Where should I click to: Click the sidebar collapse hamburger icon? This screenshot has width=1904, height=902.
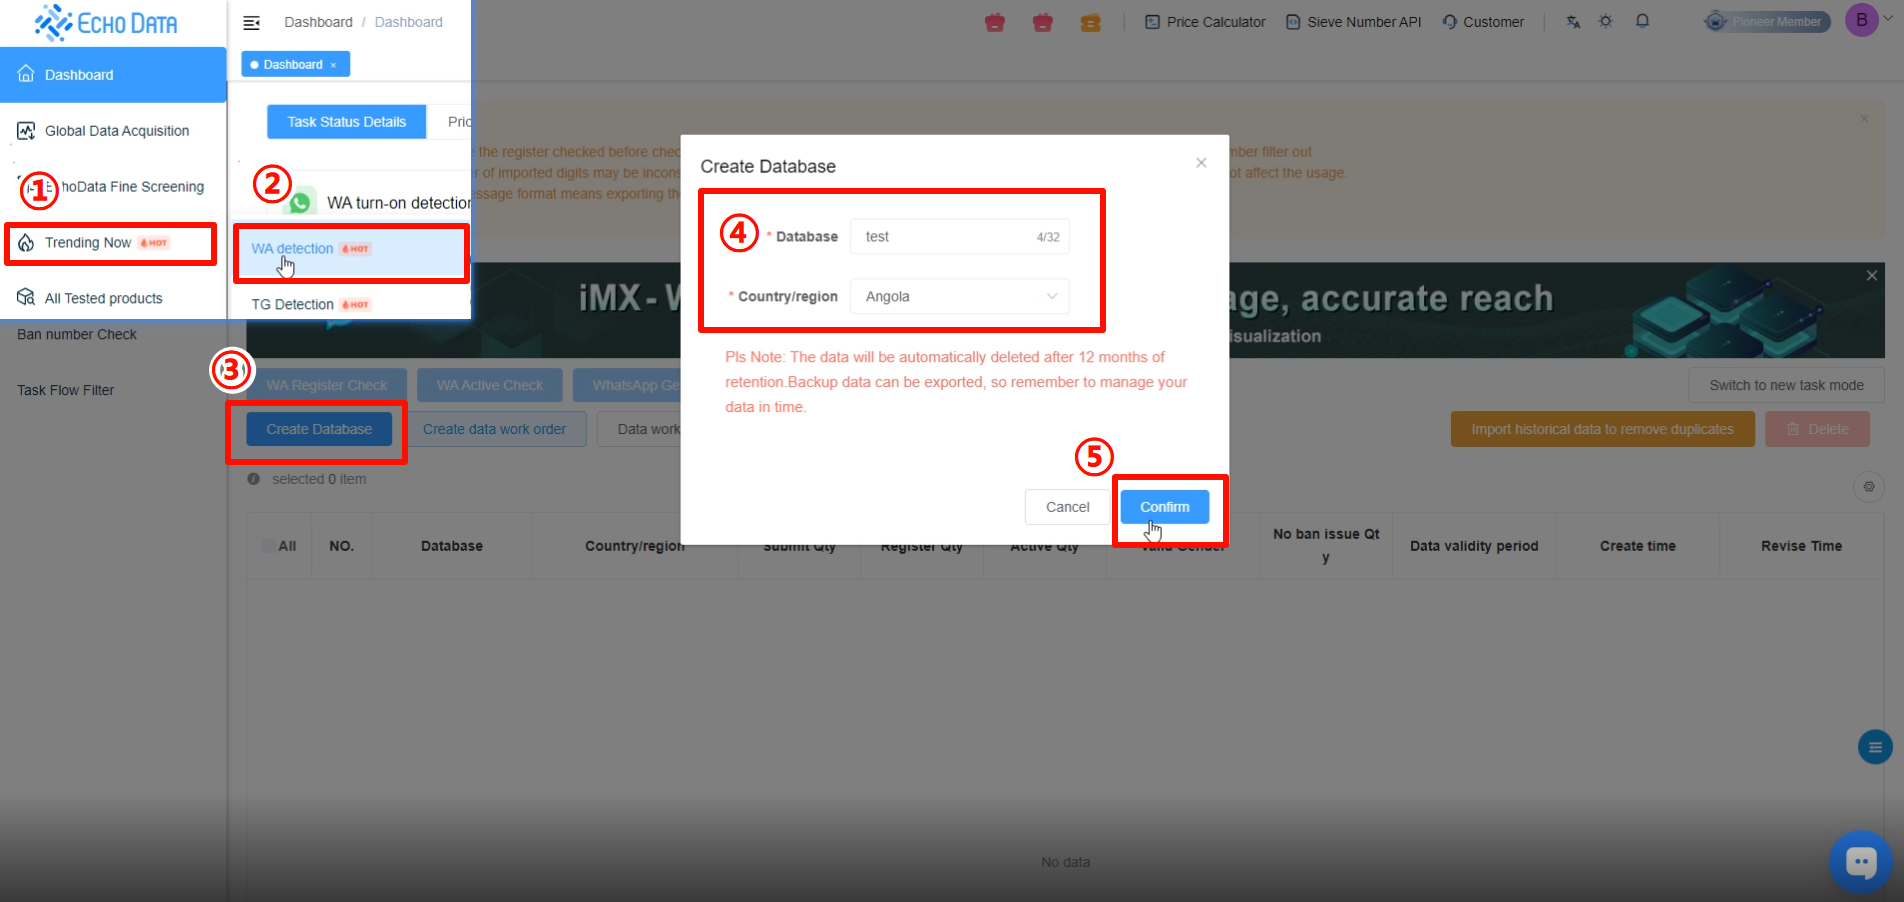[252, 22]
